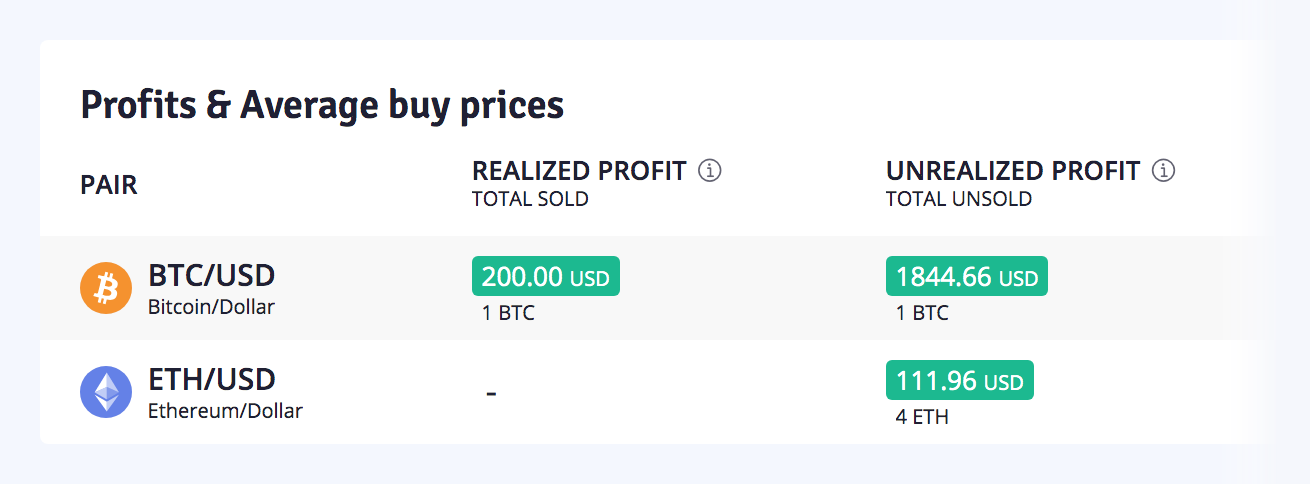
Task: Click the orange Bitcoin logo icon
Action: coord(106,288)
